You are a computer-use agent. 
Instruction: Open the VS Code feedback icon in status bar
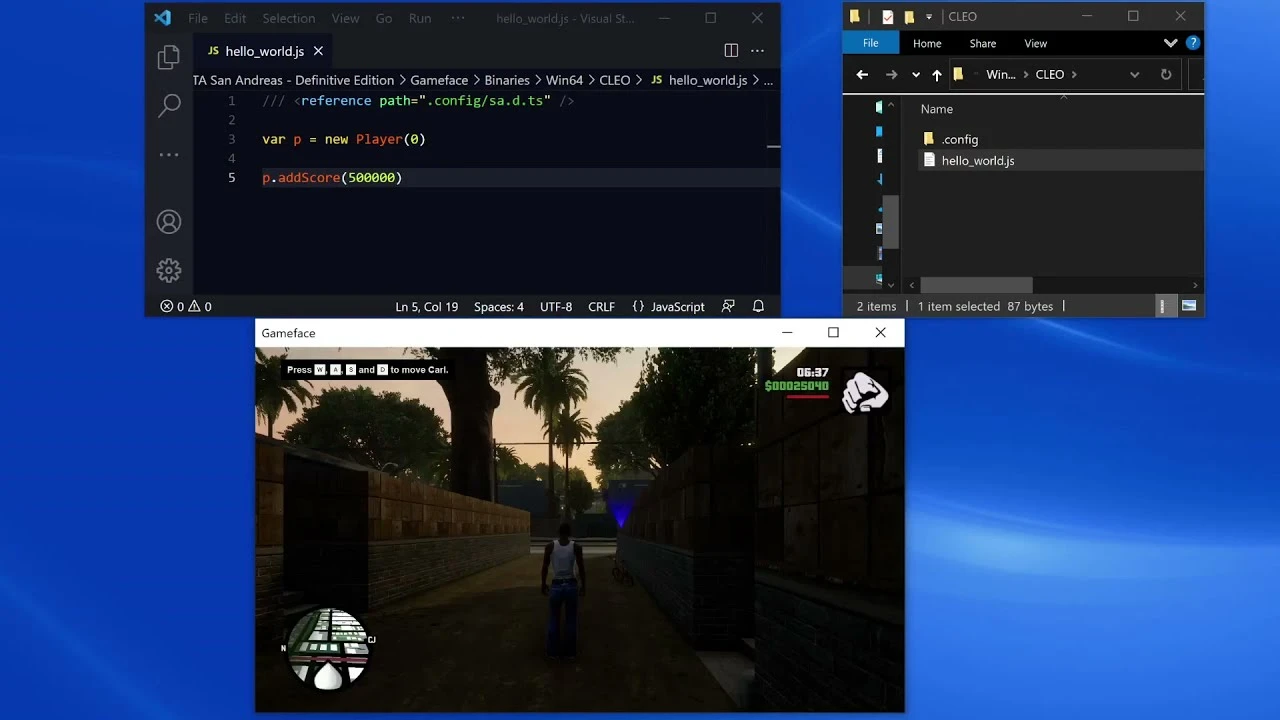tap(728, 307)
